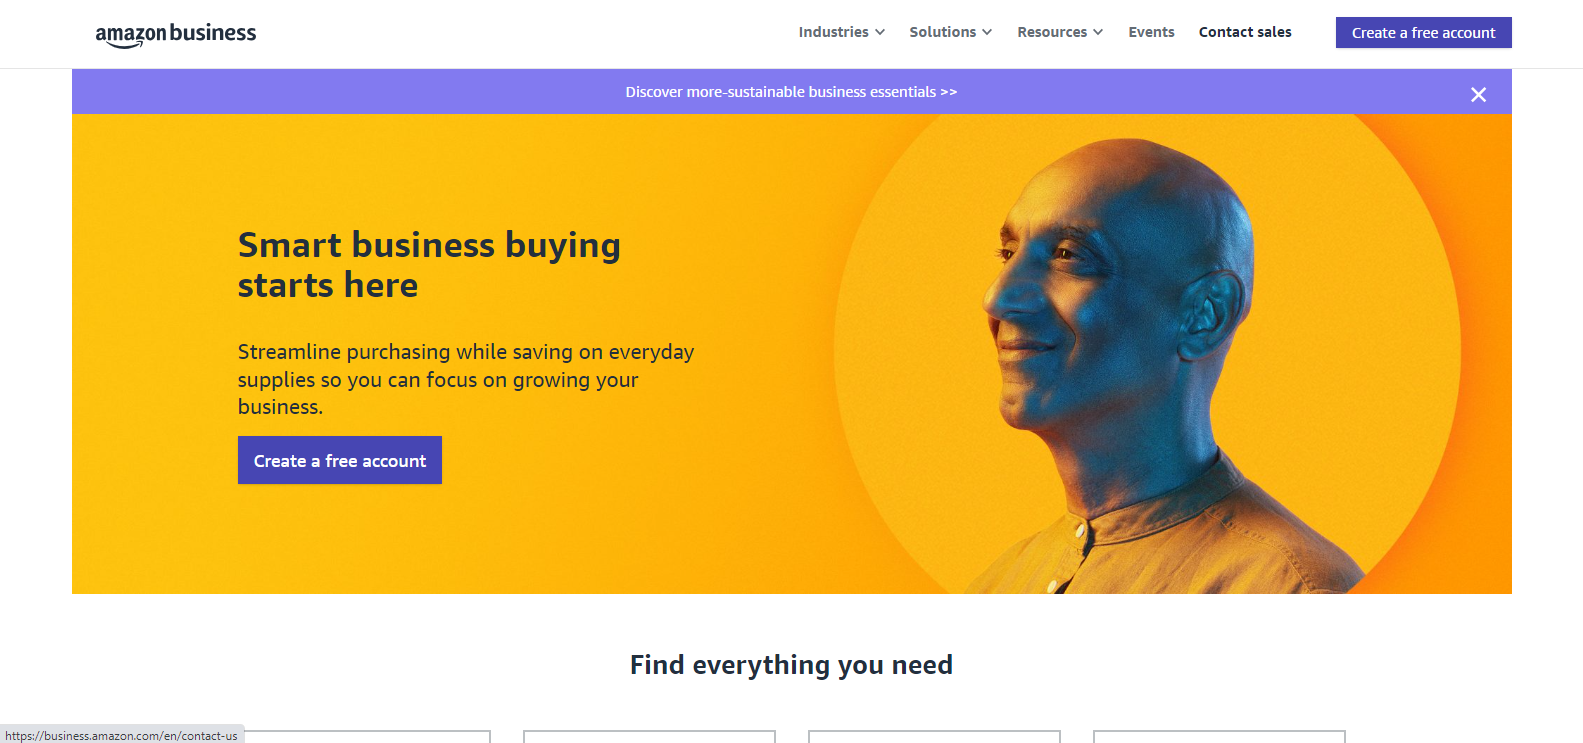Screen dimensions: 1583x743
Task: Click hero Create a free account button
Action: pos(340,460)
